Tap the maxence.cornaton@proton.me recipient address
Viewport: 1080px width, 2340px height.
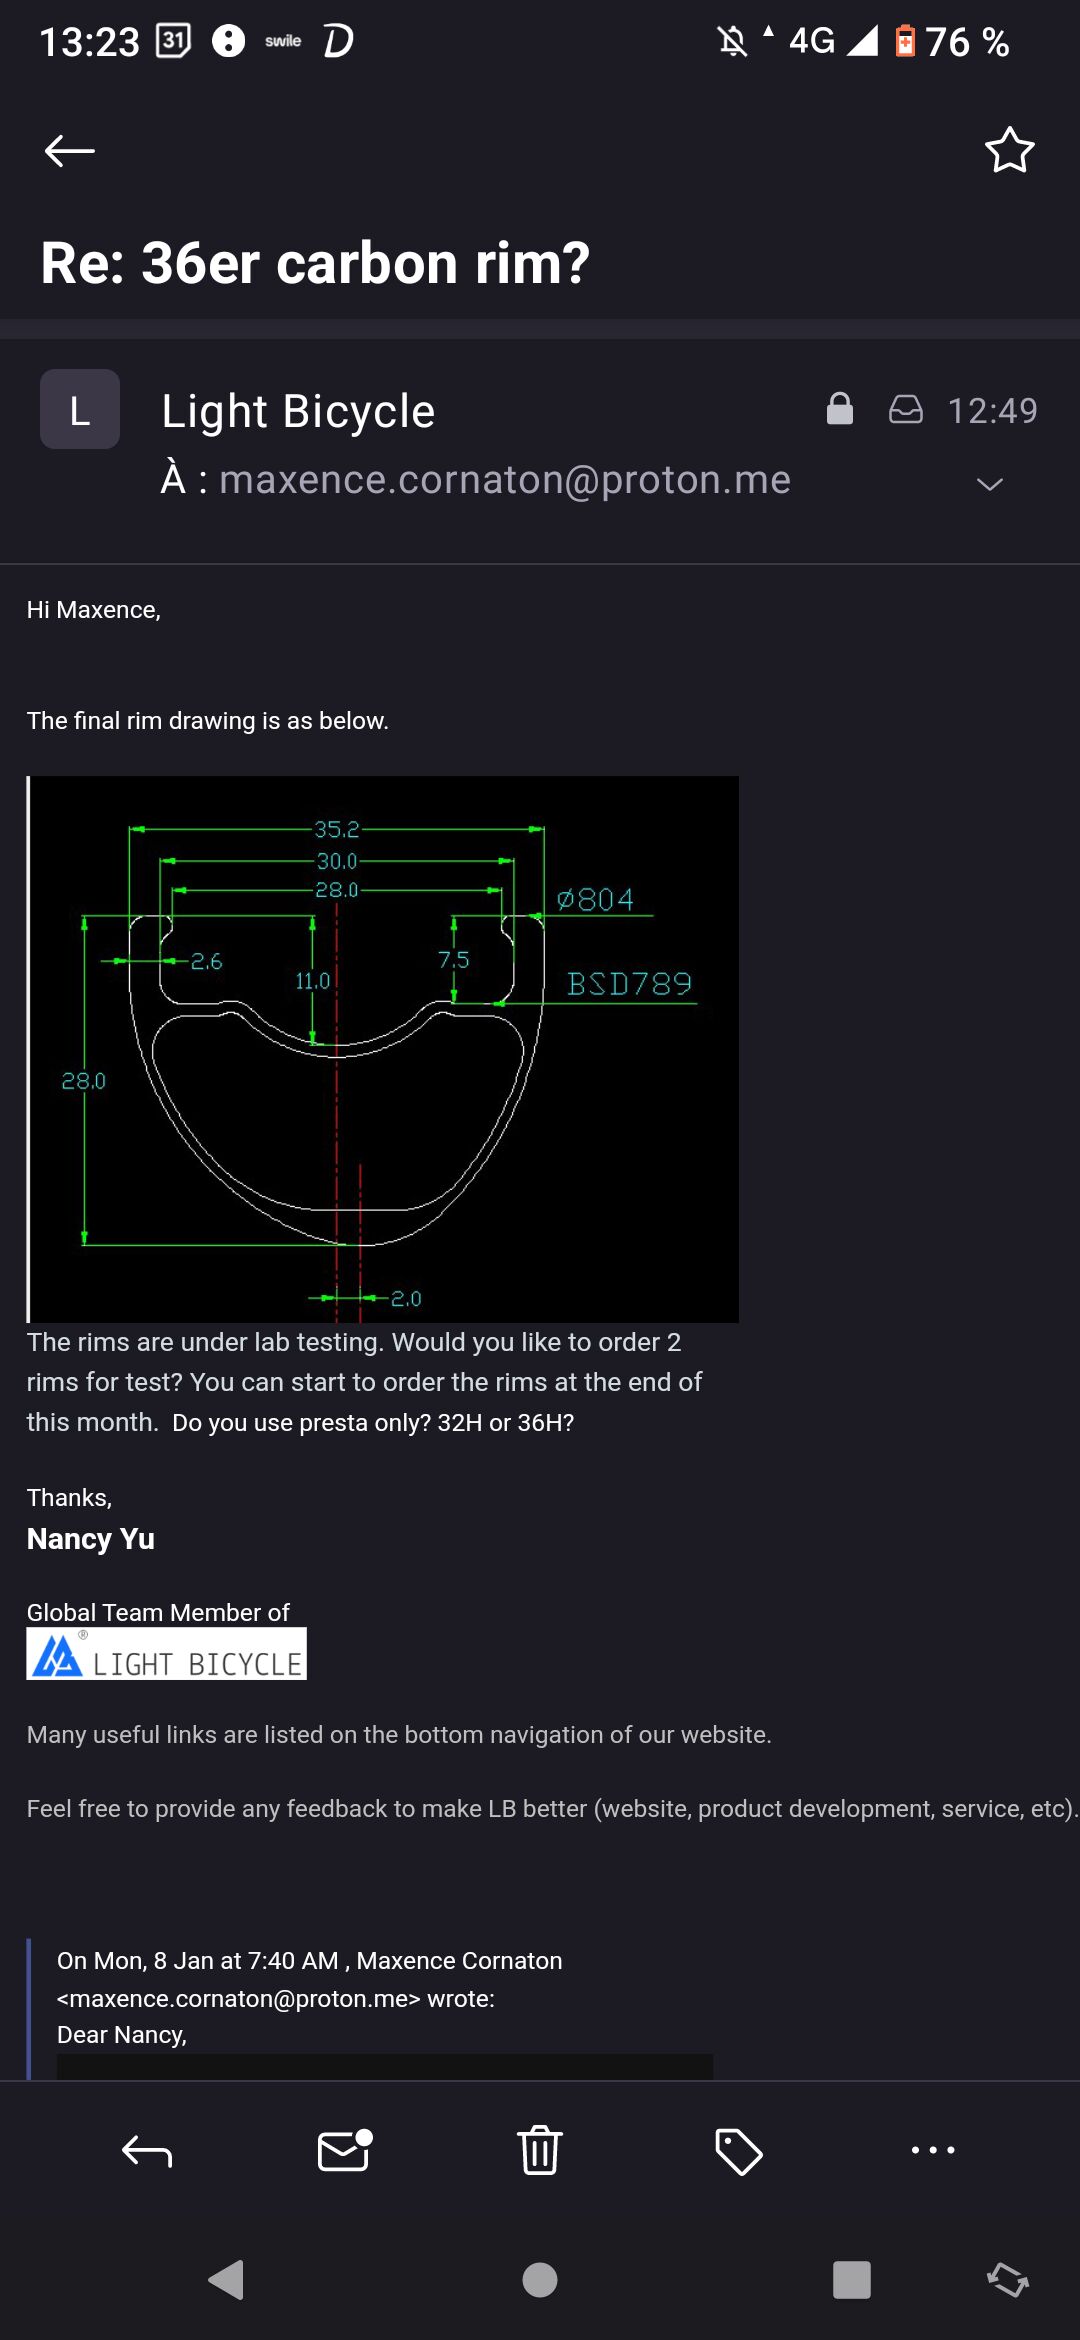[x=505, y=480]
